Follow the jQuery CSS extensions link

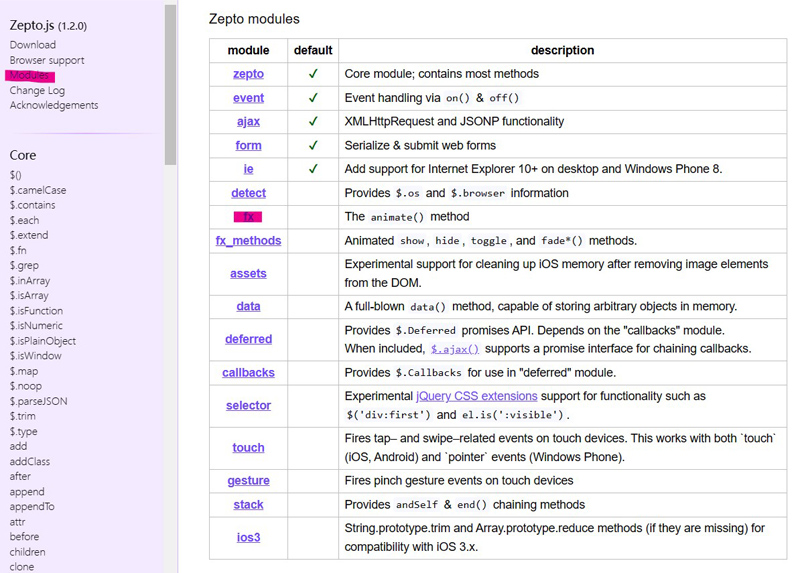(476, 396)
